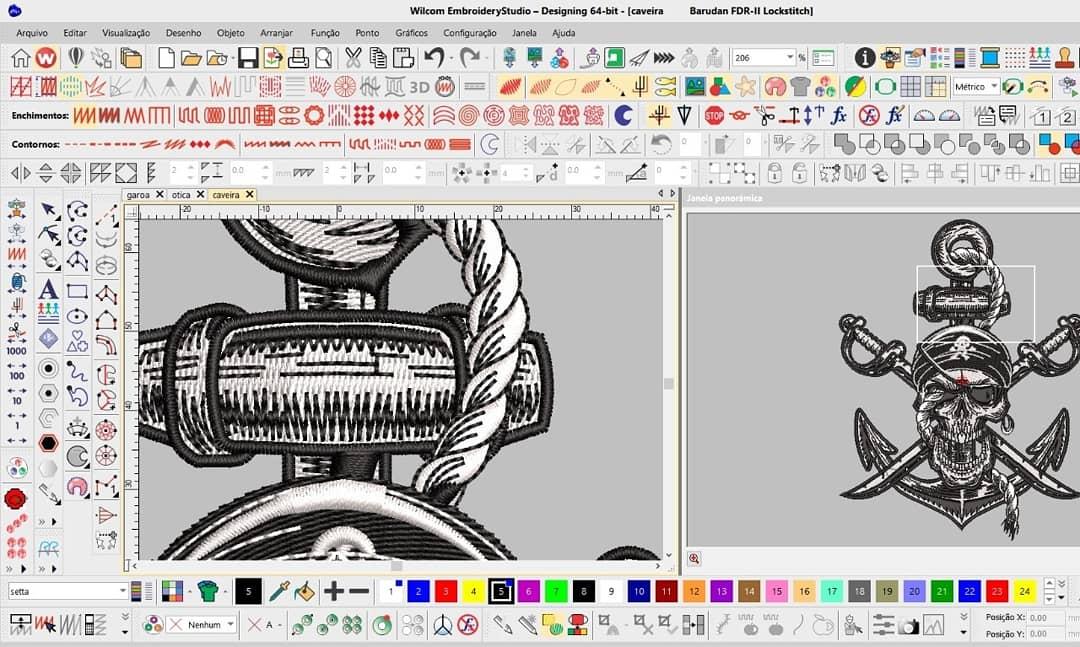
Task: Click the rubber stamp icon
Action: pyautogui.click(x=1066, y=58)
